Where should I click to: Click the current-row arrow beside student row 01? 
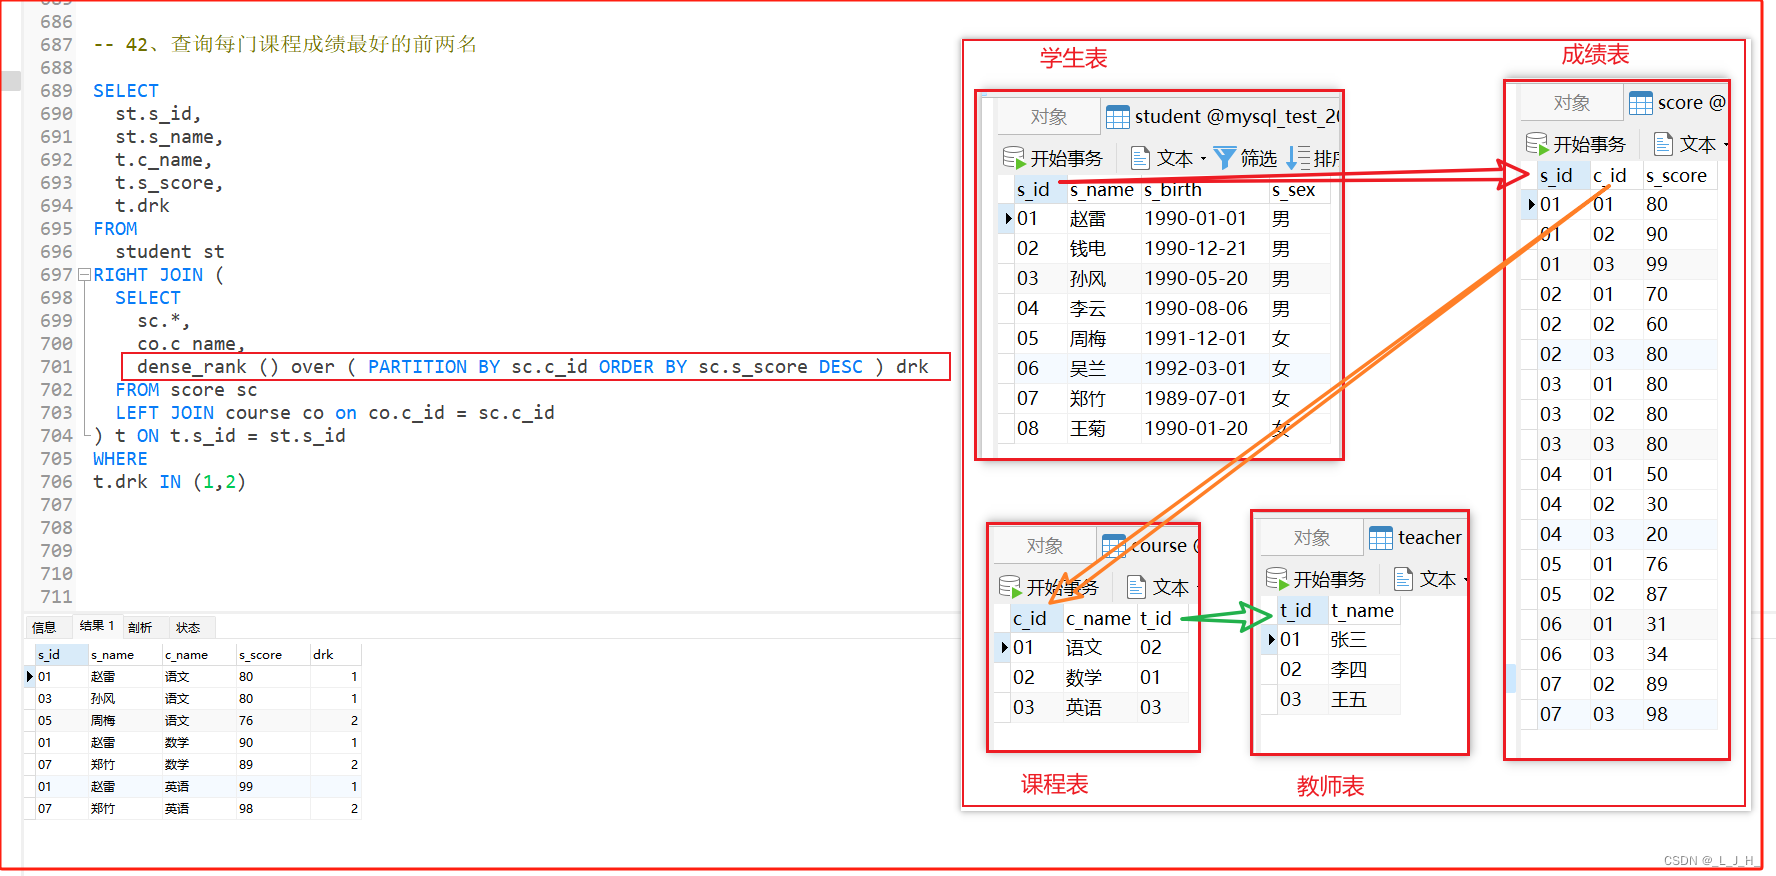[1008, 218]
